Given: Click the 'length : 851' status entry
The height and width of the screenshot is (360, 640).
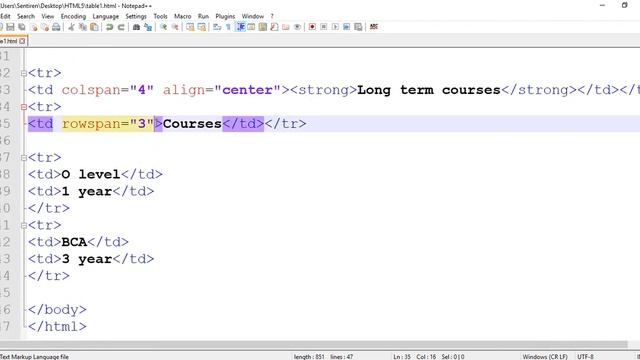Looking at the screenshot, I should 309,357.
